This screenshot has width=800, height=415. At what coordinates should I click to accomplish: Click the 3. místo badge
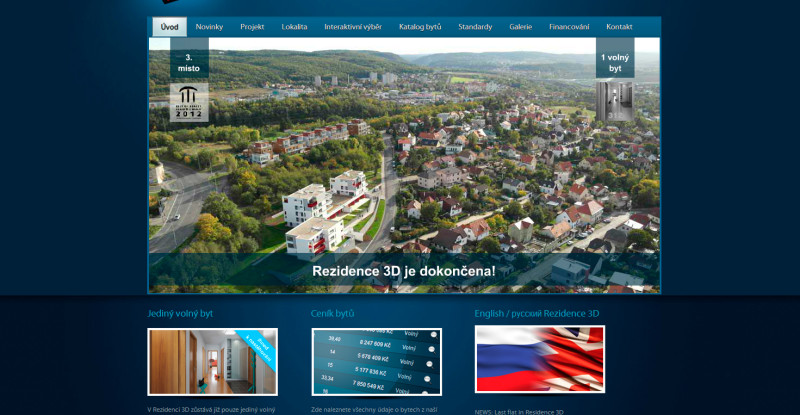pyautogui.click(x=189, y=58)
